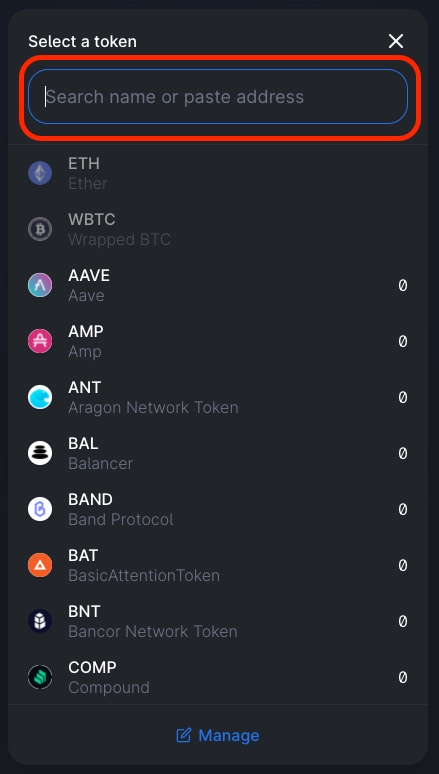439x774 pixels.
Task: Open the Manage token lists link
Action: tap(218, 735)
